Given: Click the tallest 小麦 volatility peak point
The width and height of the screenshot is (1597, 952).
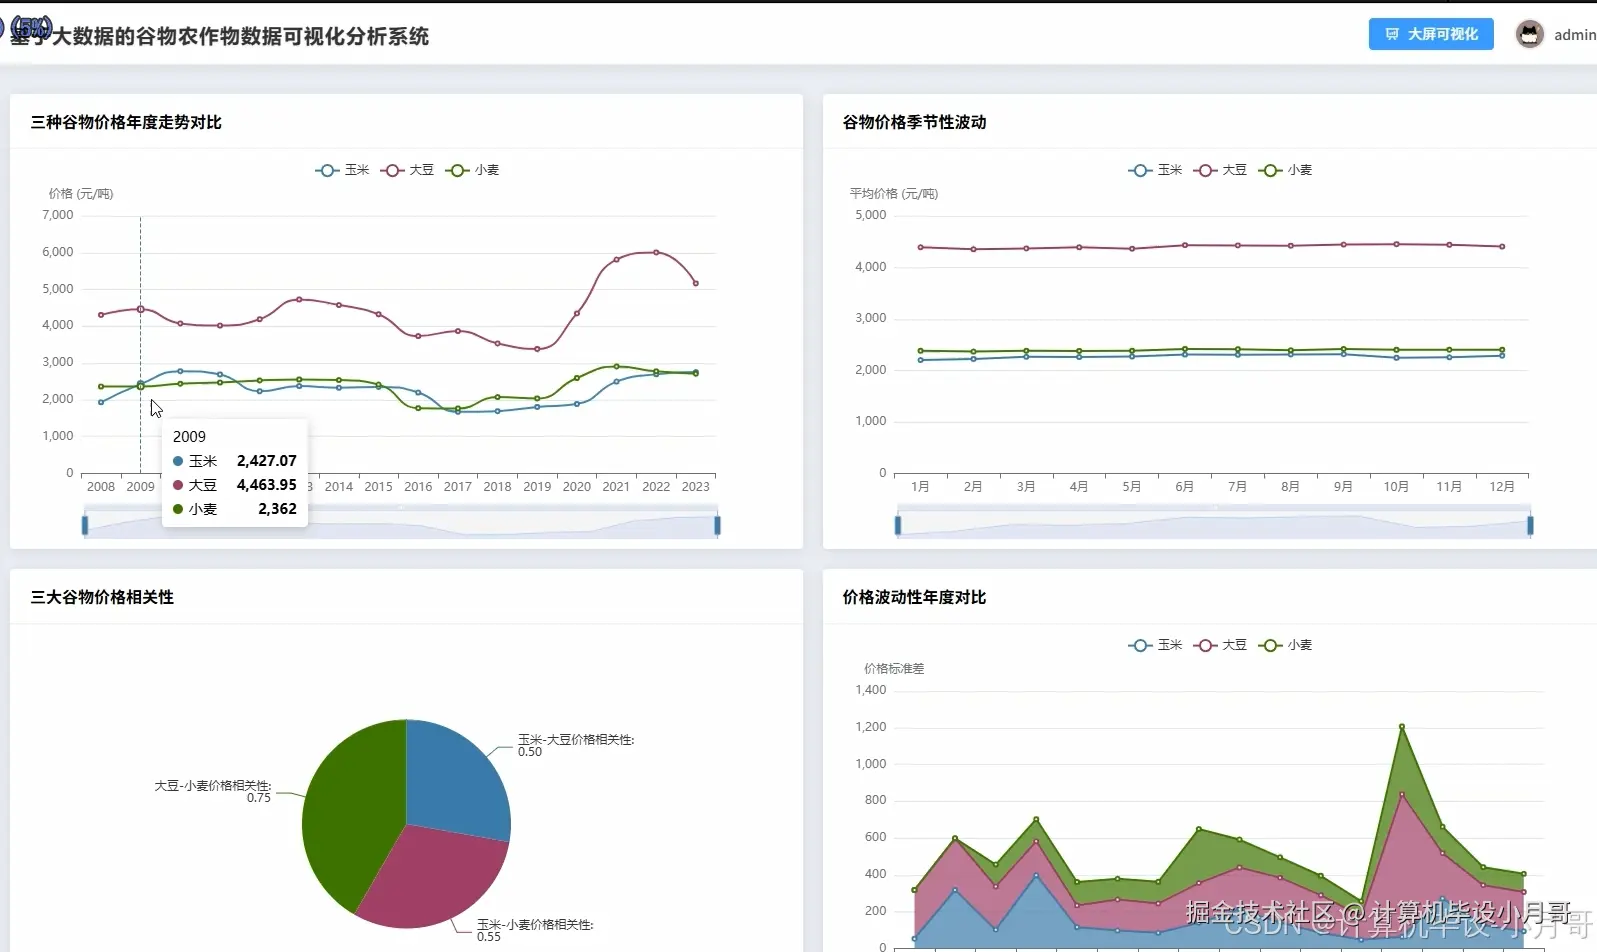Looking at the screenshot, I should (1401, 726).
